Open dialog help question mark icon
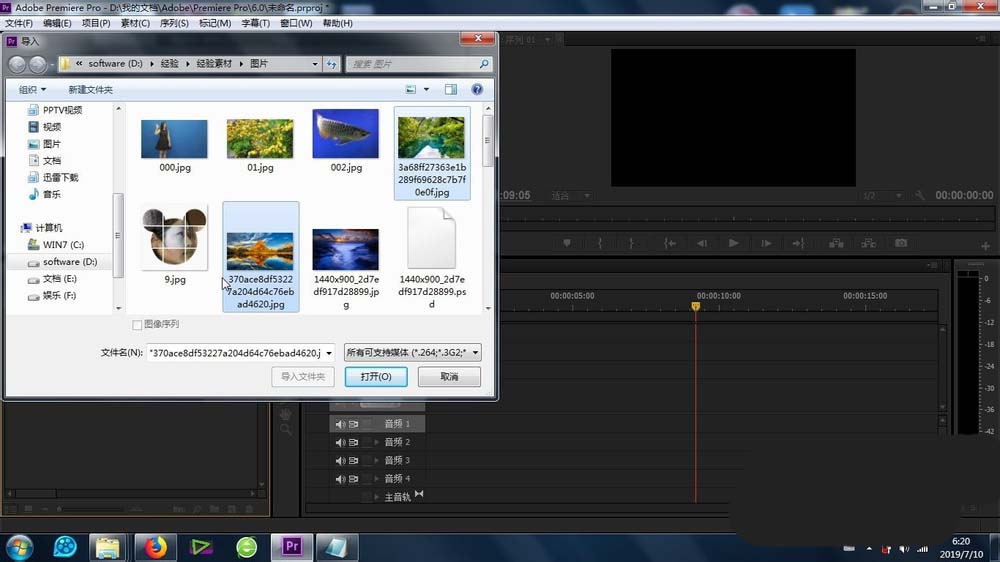1000x562 pixels. click(476, 89)
